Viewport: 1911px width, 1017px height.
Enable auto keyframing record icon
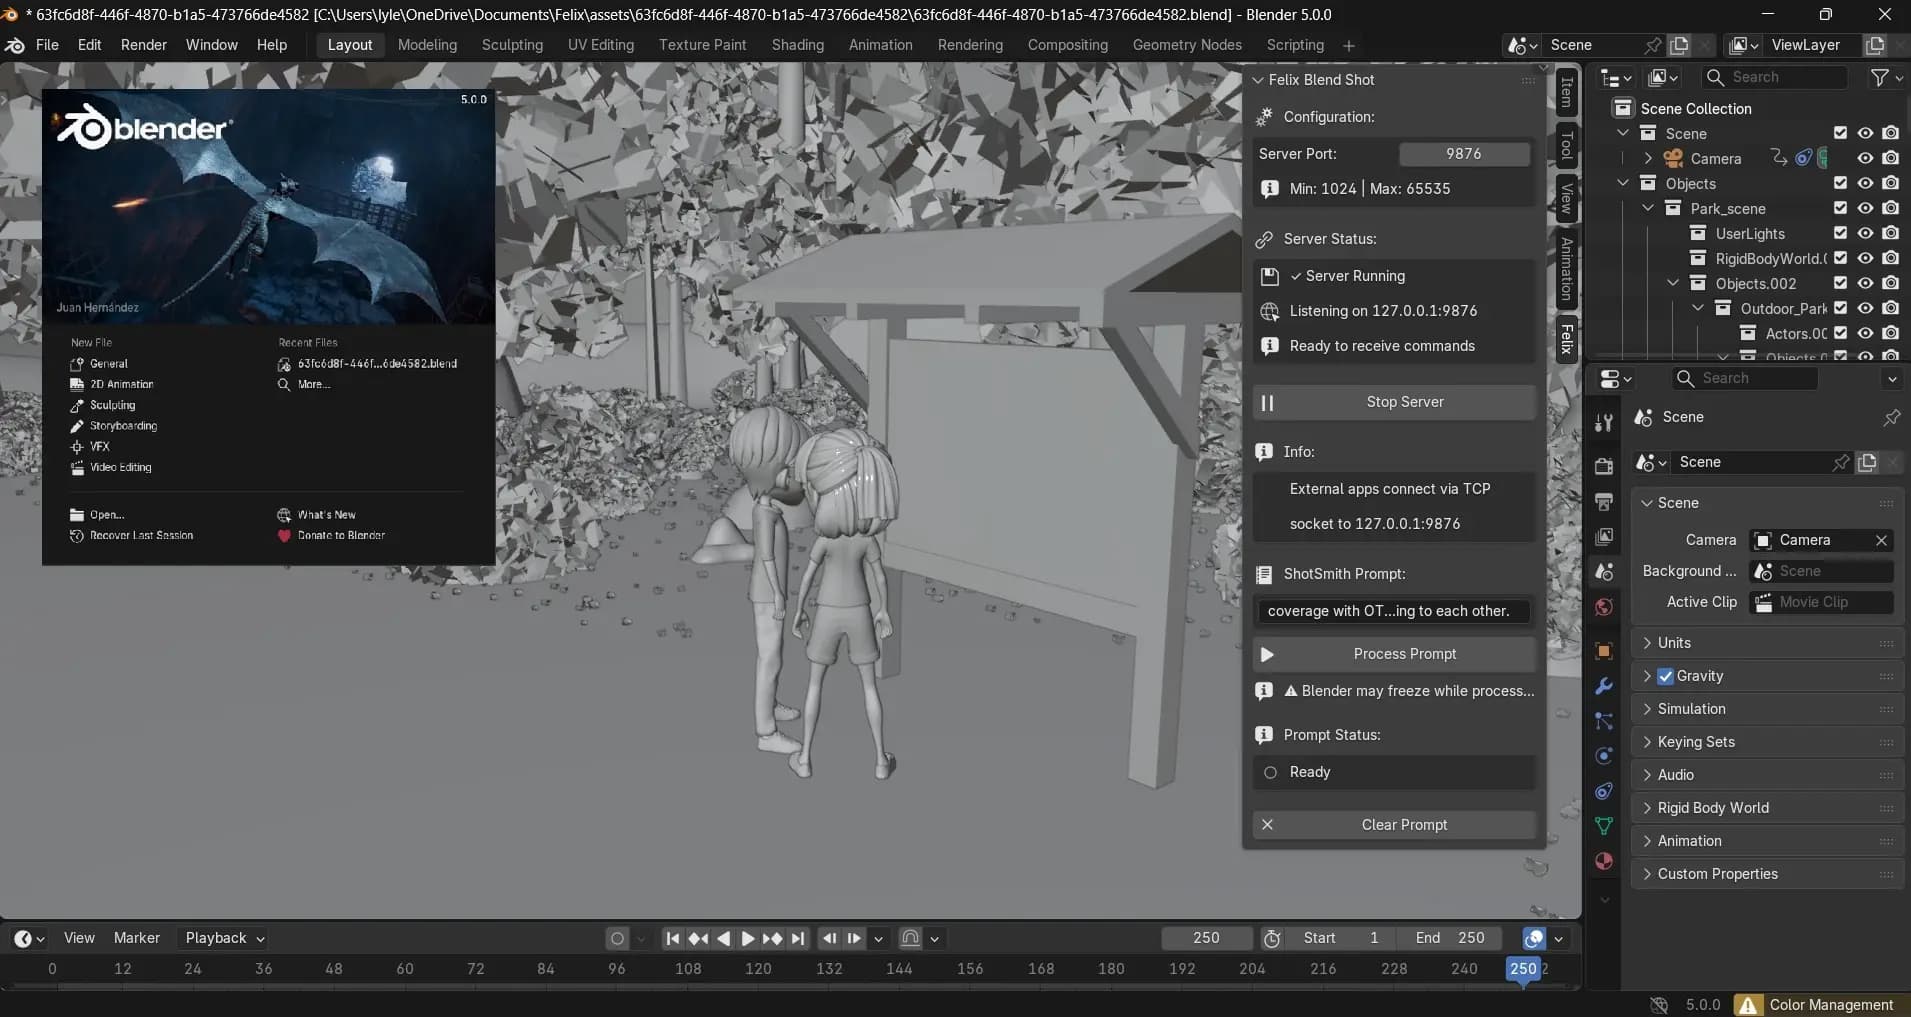click(617, 938)
